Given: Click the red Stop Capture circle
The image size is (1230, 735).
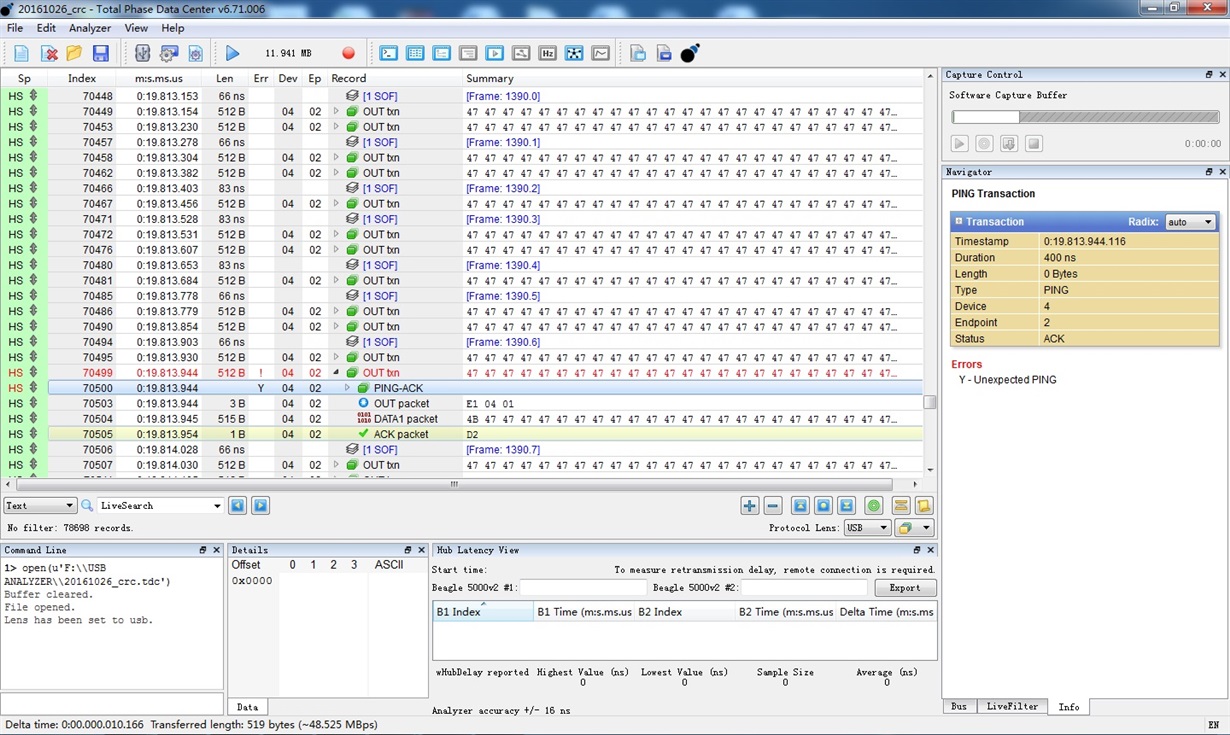Looking at the screenshot, I should 348,53.
